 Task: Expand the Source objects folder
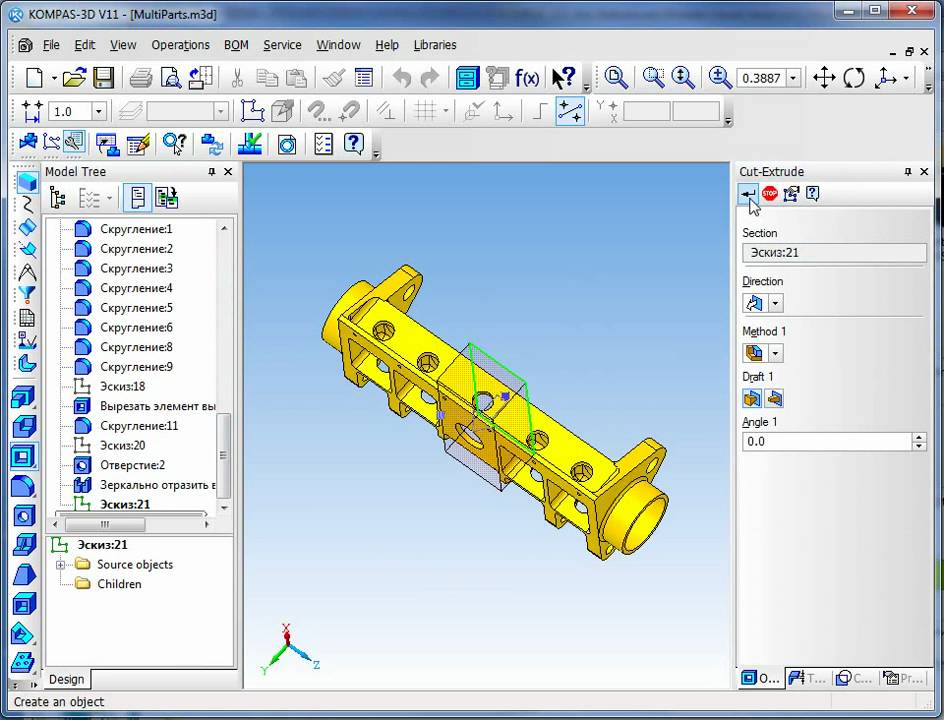click(61, 565)
